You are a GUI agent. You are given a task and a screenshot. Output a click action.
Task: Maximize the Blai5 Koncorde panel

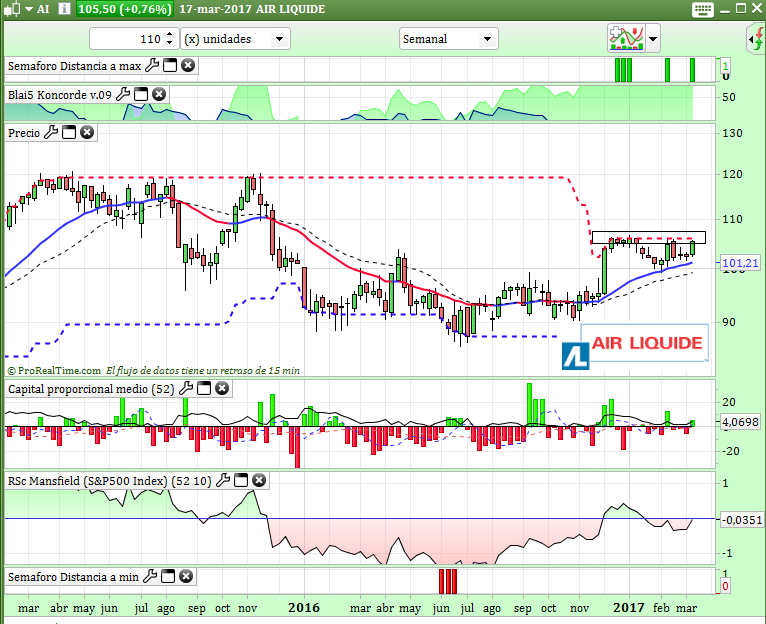click(x=141, y=94)
